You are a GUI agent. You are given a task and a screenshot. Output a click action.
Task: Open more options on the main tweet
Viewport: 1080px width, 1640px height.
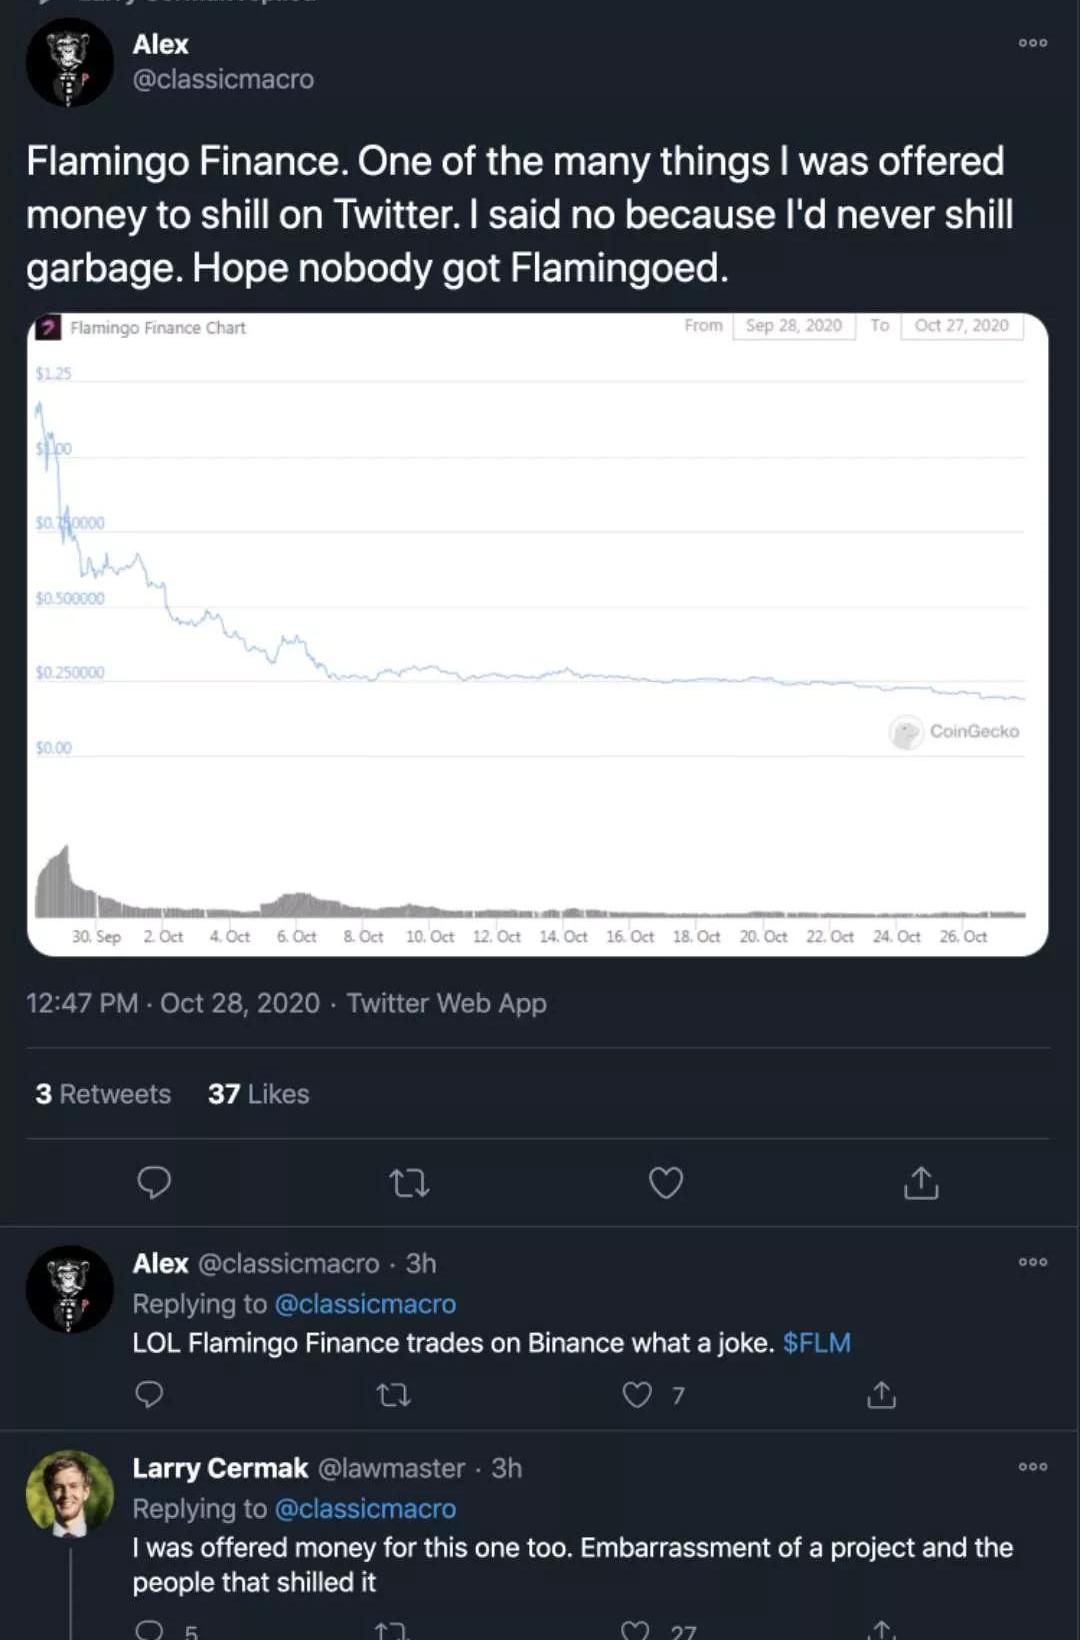tap(1033, 43)
